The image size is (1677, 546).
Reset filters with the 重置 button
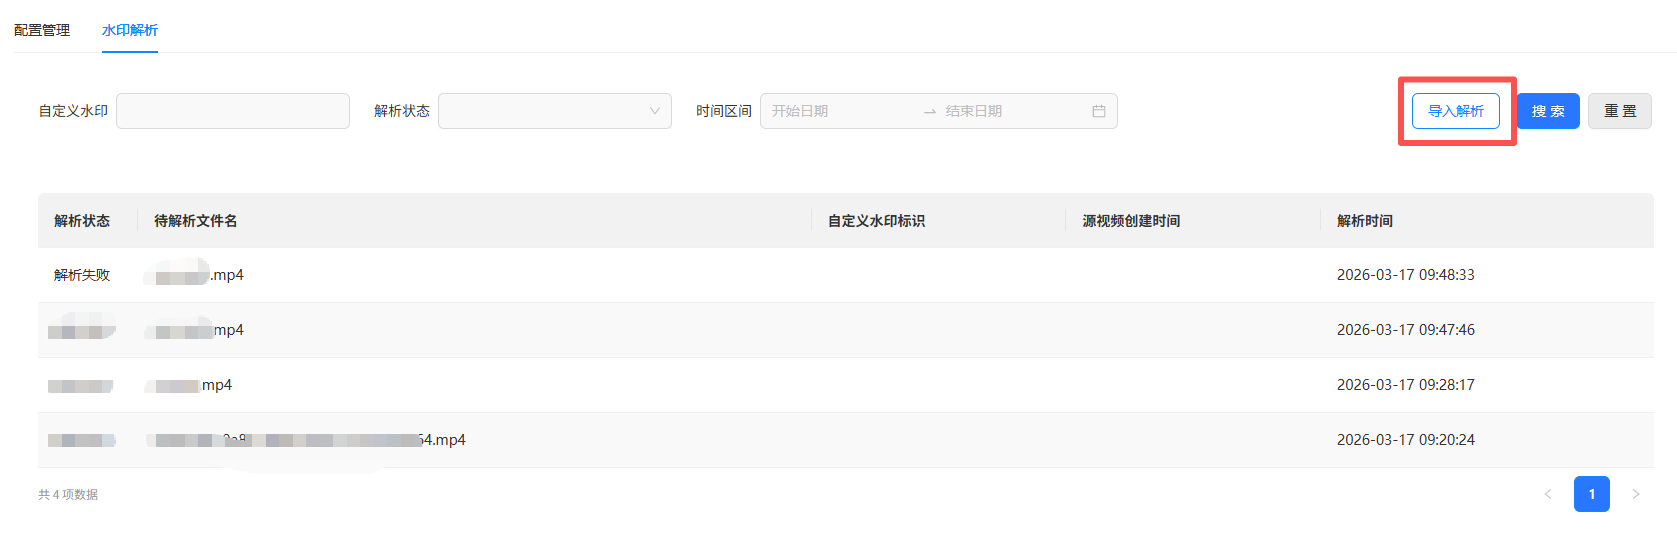(1619, 111)
